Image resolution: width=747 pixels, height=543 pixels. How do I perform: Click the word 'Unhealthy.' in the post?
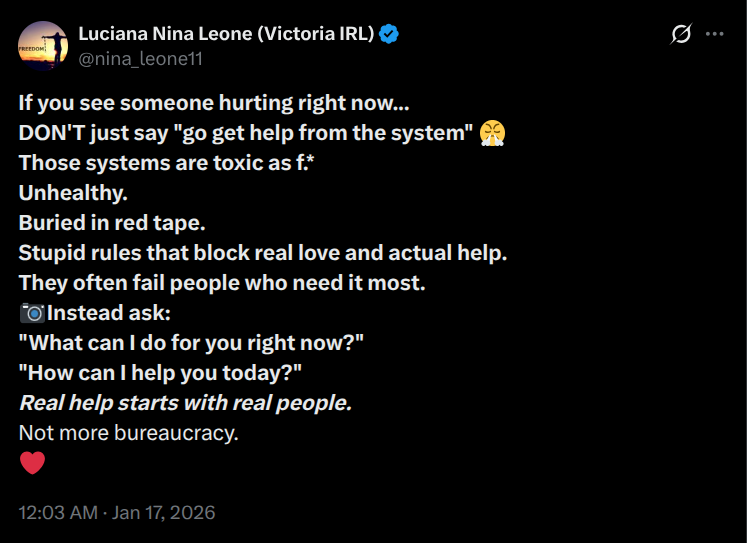73,192
